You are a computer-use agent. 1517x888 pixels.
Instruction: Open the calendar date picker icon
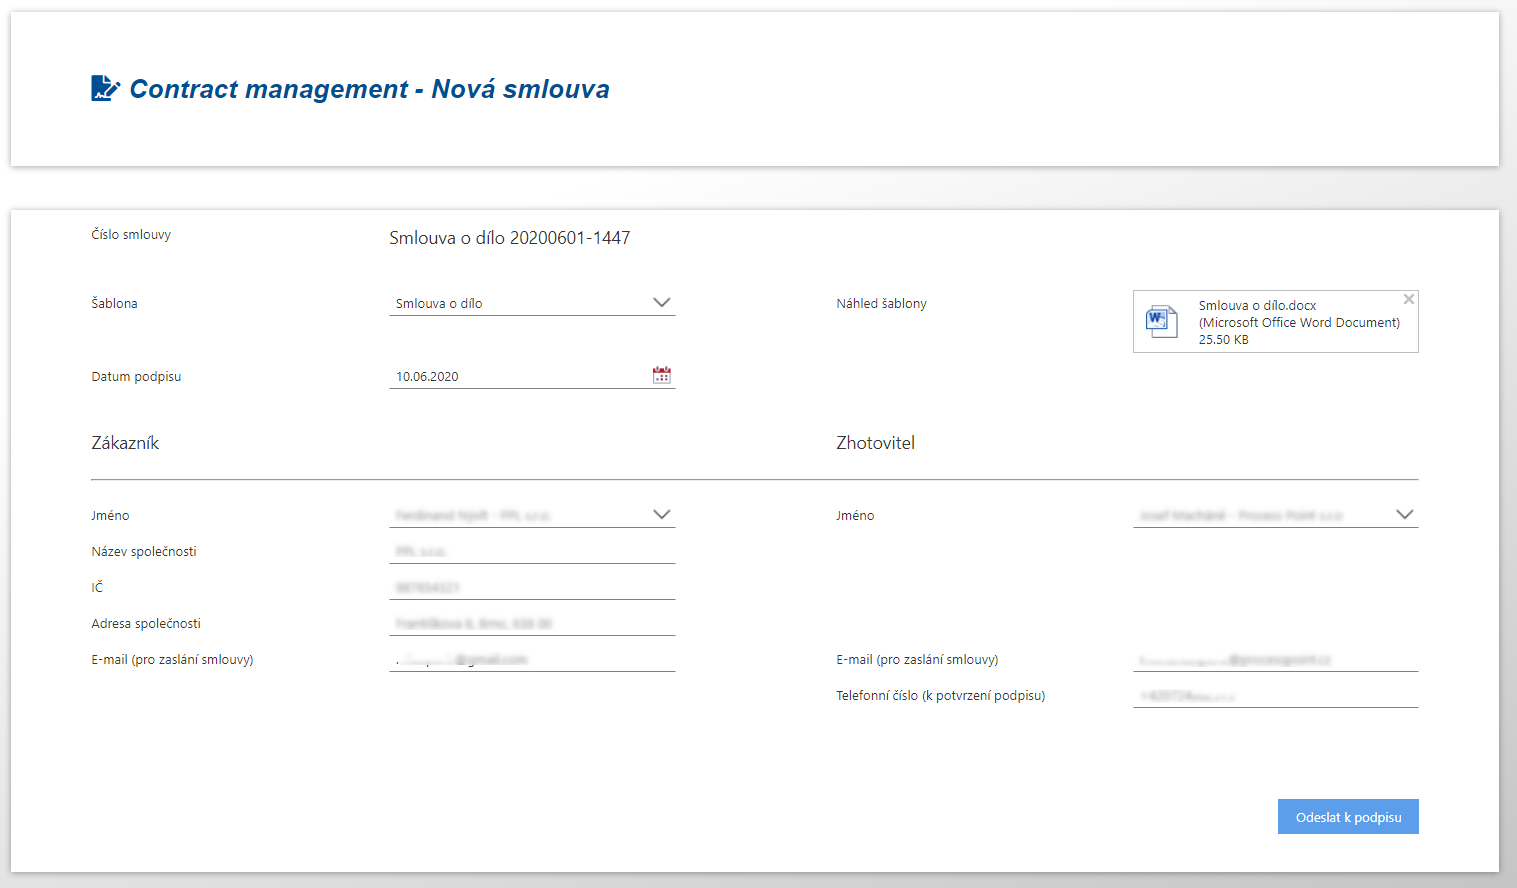661,375
